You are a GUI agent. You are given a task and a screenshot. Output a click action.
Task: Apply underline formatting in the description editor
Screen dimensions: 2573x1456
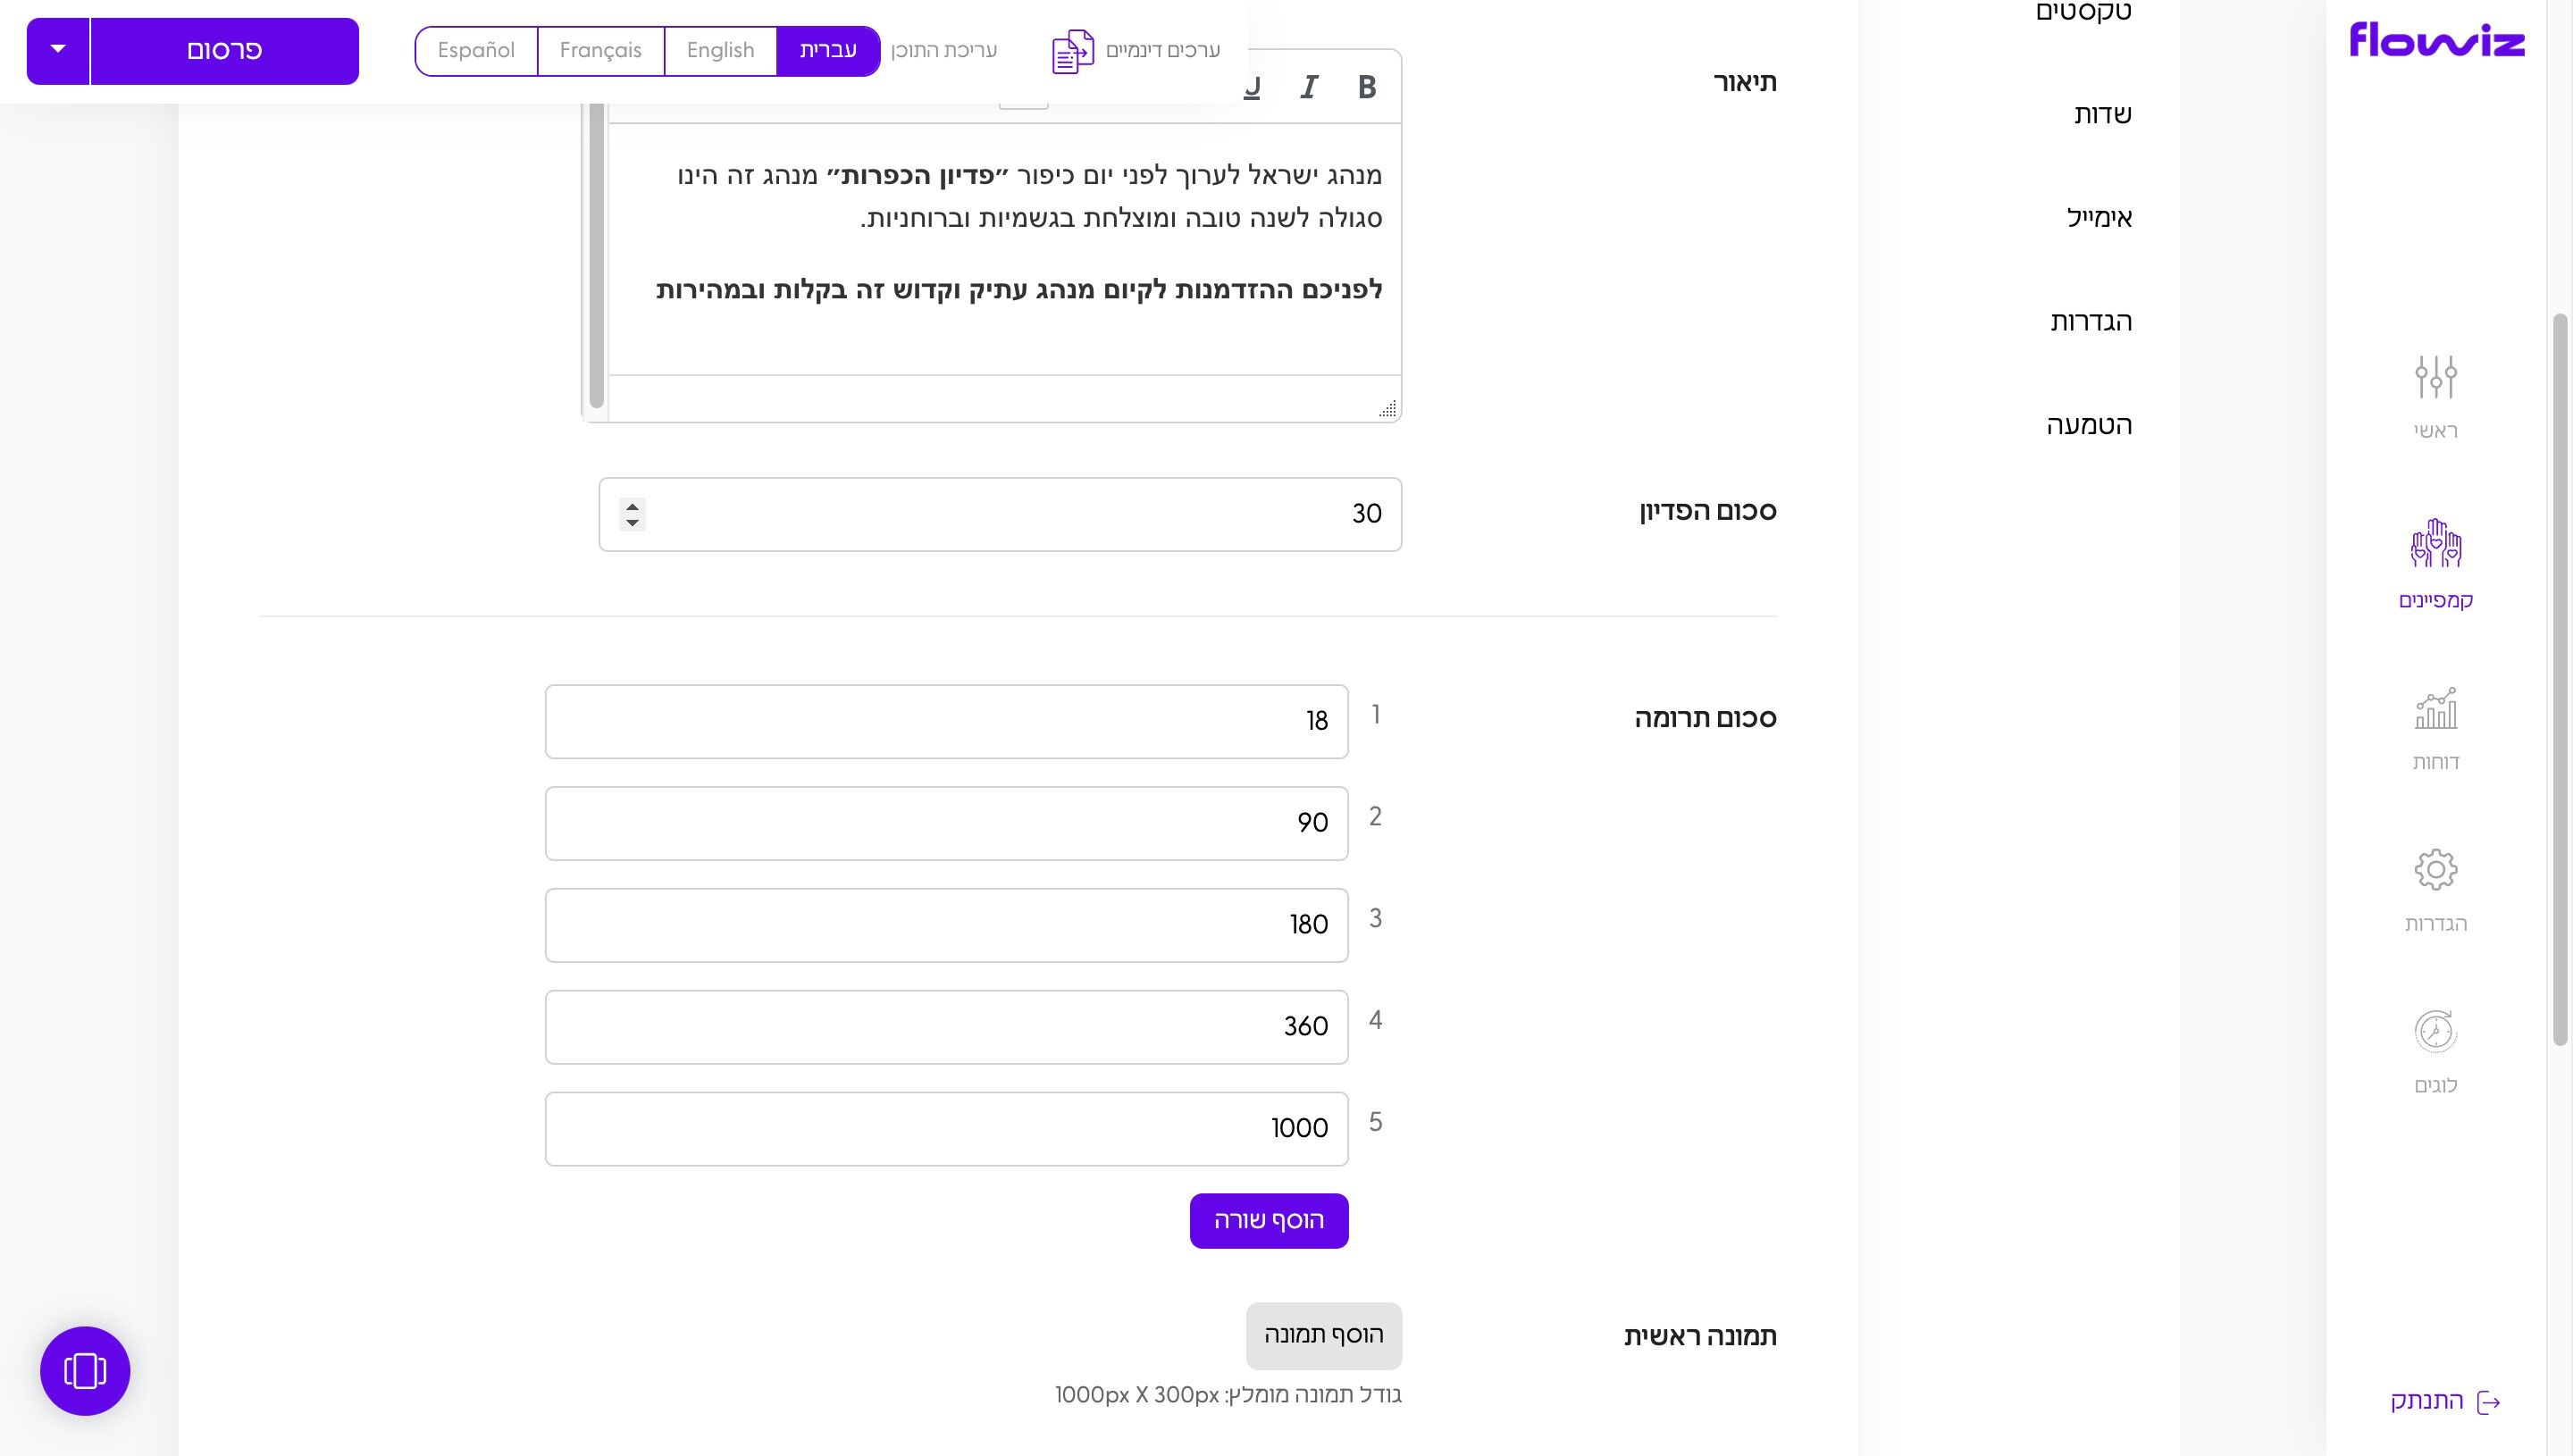pos(1249,88)
